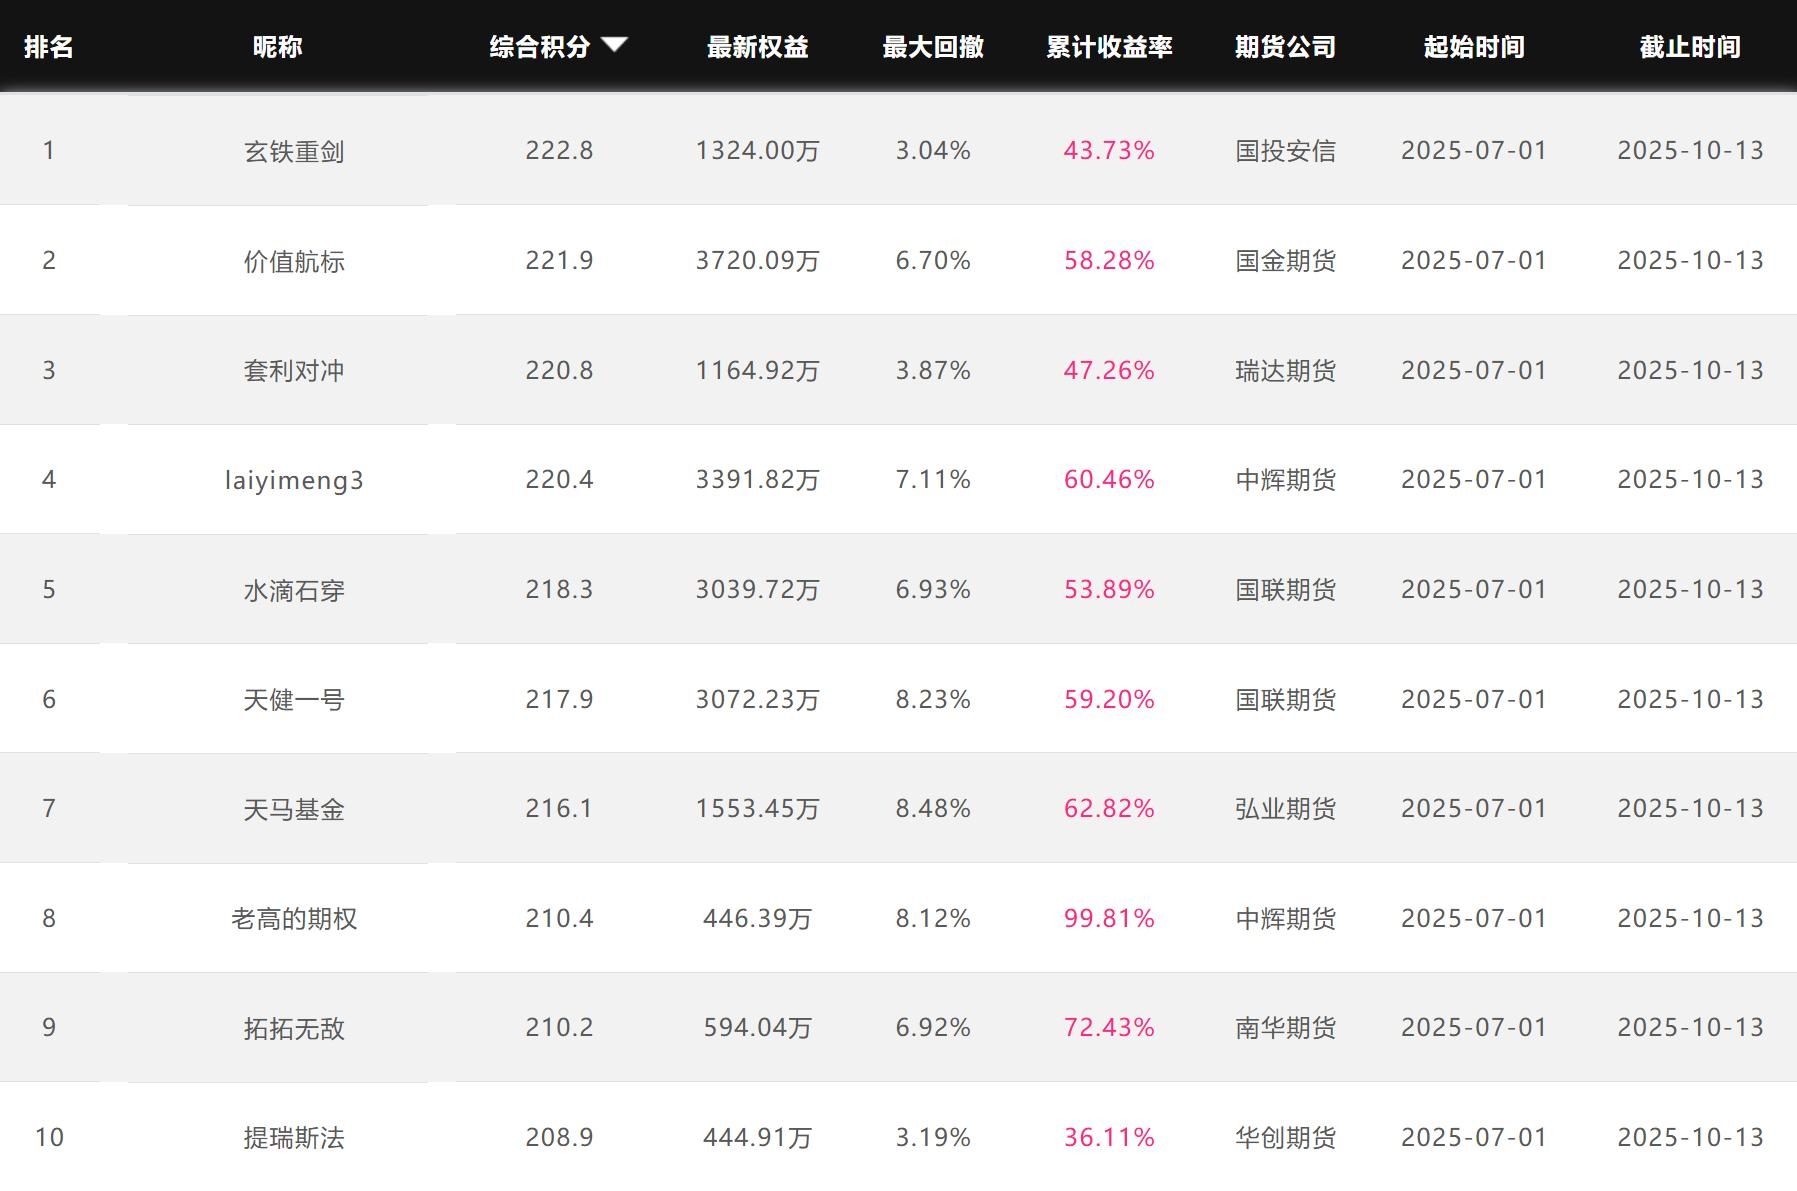Select the nickname 套利对冲

point(294,371)
